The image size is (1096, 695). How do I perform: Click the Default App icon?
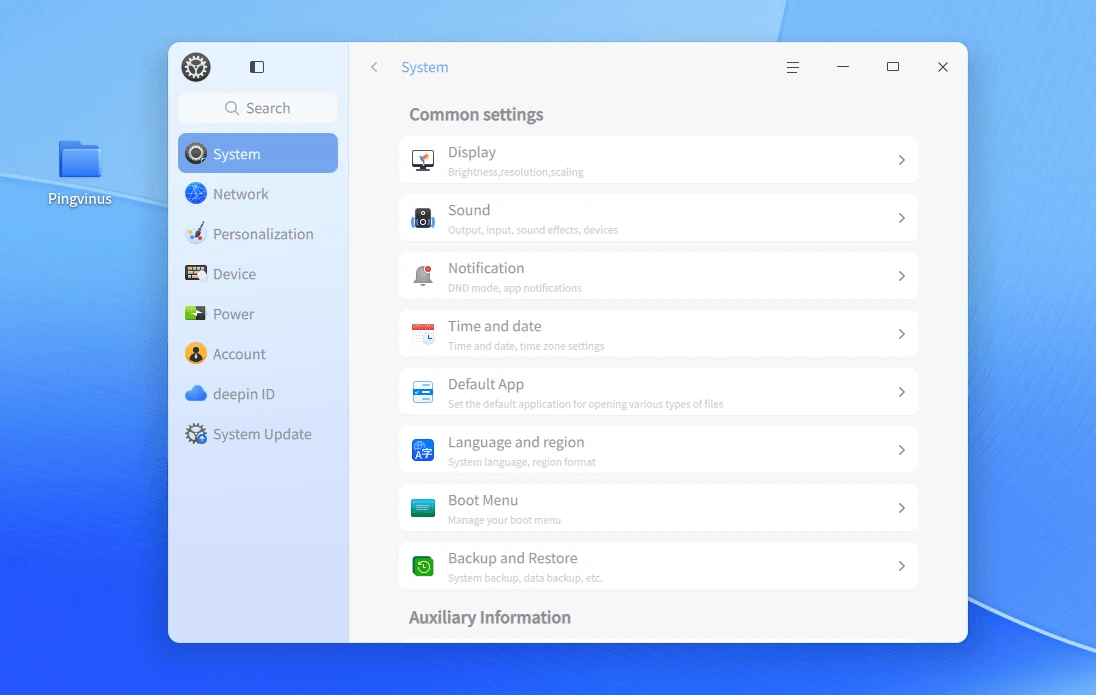423,392
